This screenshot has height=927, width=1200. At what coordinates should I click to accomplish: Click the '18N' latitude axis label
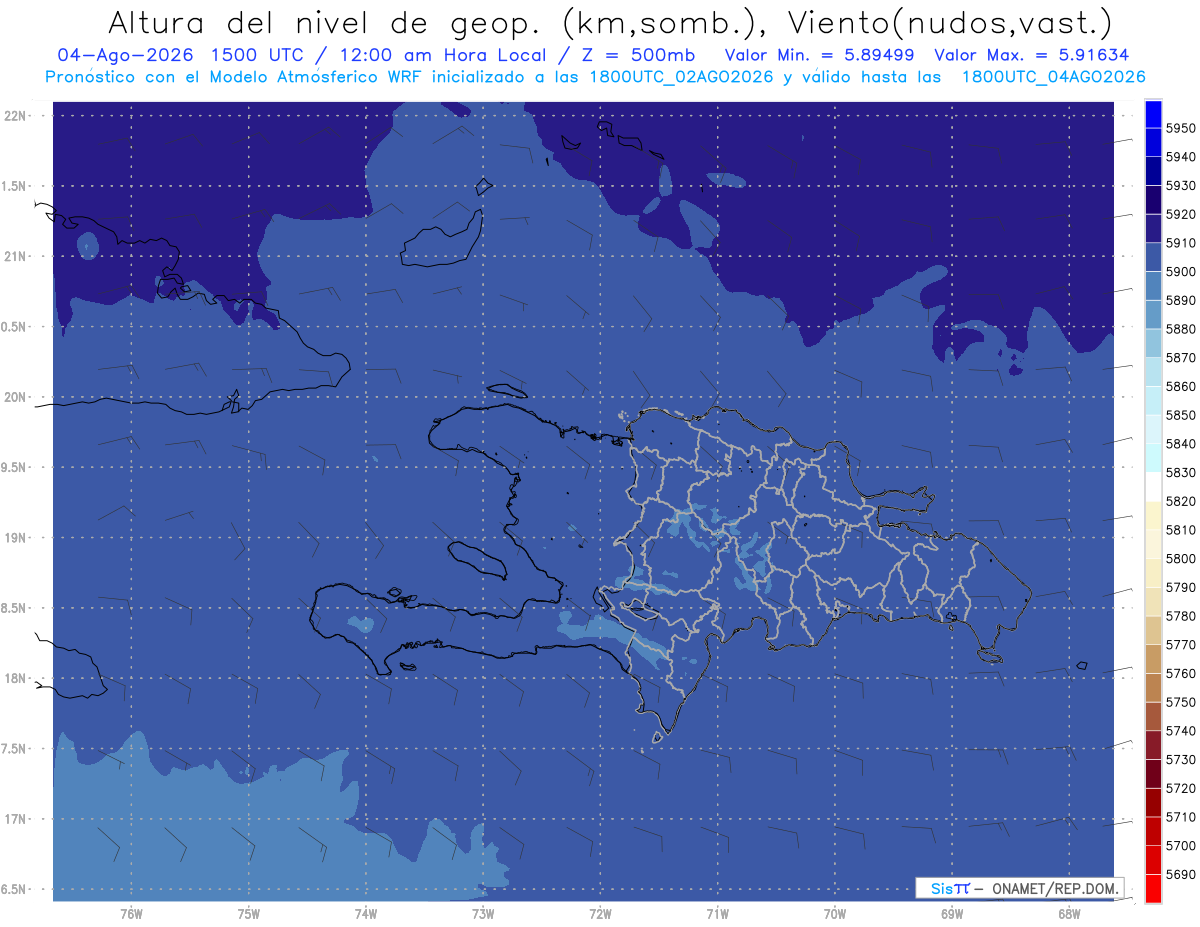pyautogui.click(x=15, y=678)
